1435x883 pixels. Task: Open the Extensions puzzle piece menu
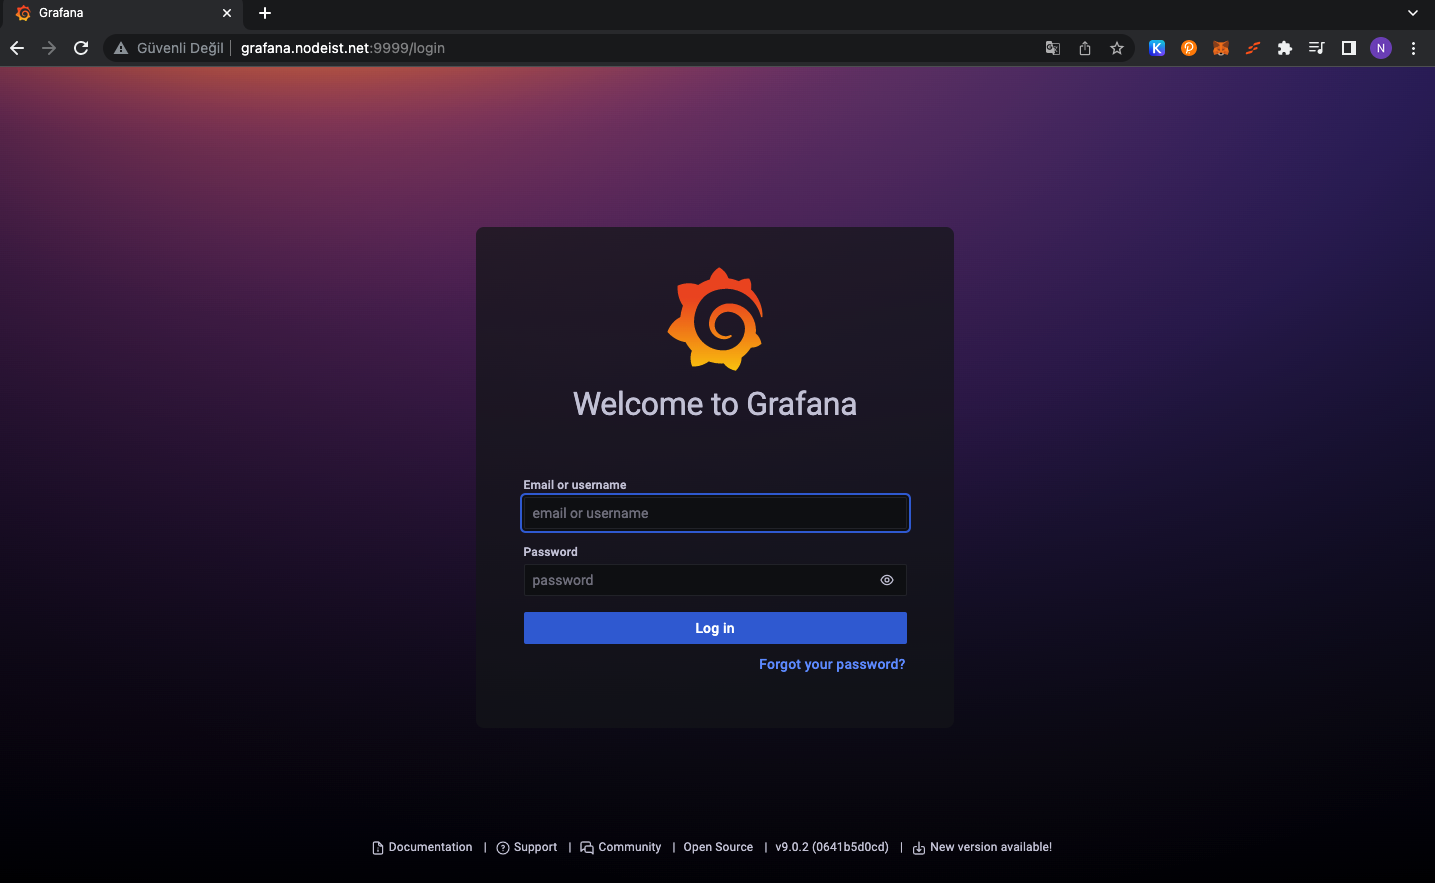[x=1285, y=48]
